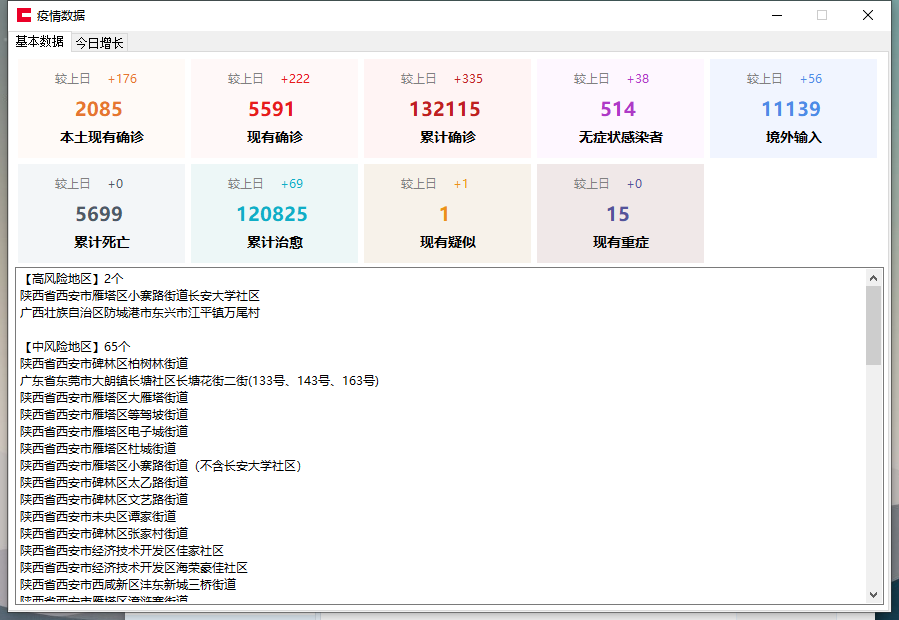Click scrollbar down arrow in risk list
This screenshot has width=899, height=620.
[x=873, y=594]
